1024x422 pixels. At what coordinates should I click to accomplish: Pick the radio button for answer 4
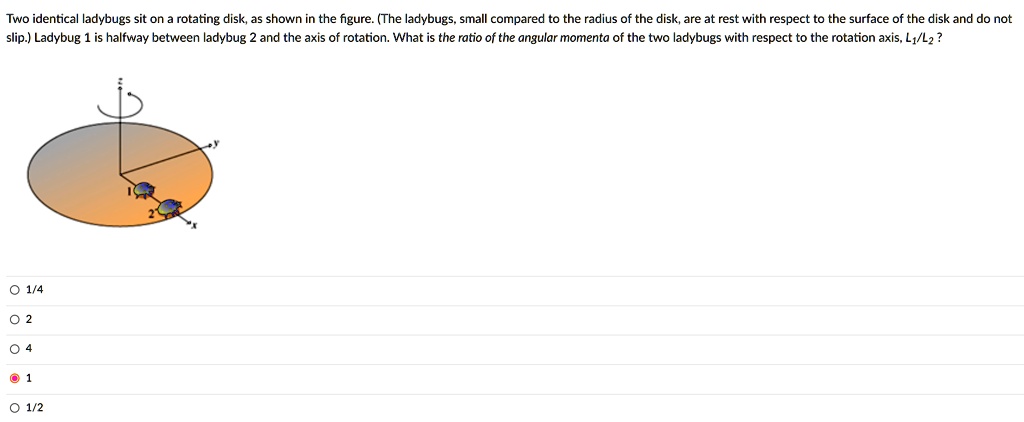tap(14, 349)
